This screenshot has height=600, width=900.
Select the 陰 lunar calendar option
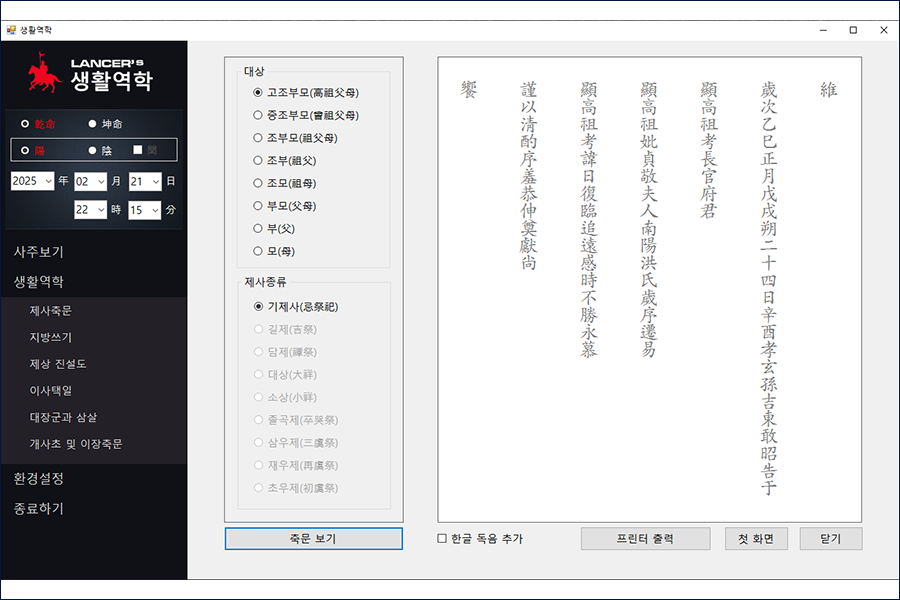[x=93, y=150]
